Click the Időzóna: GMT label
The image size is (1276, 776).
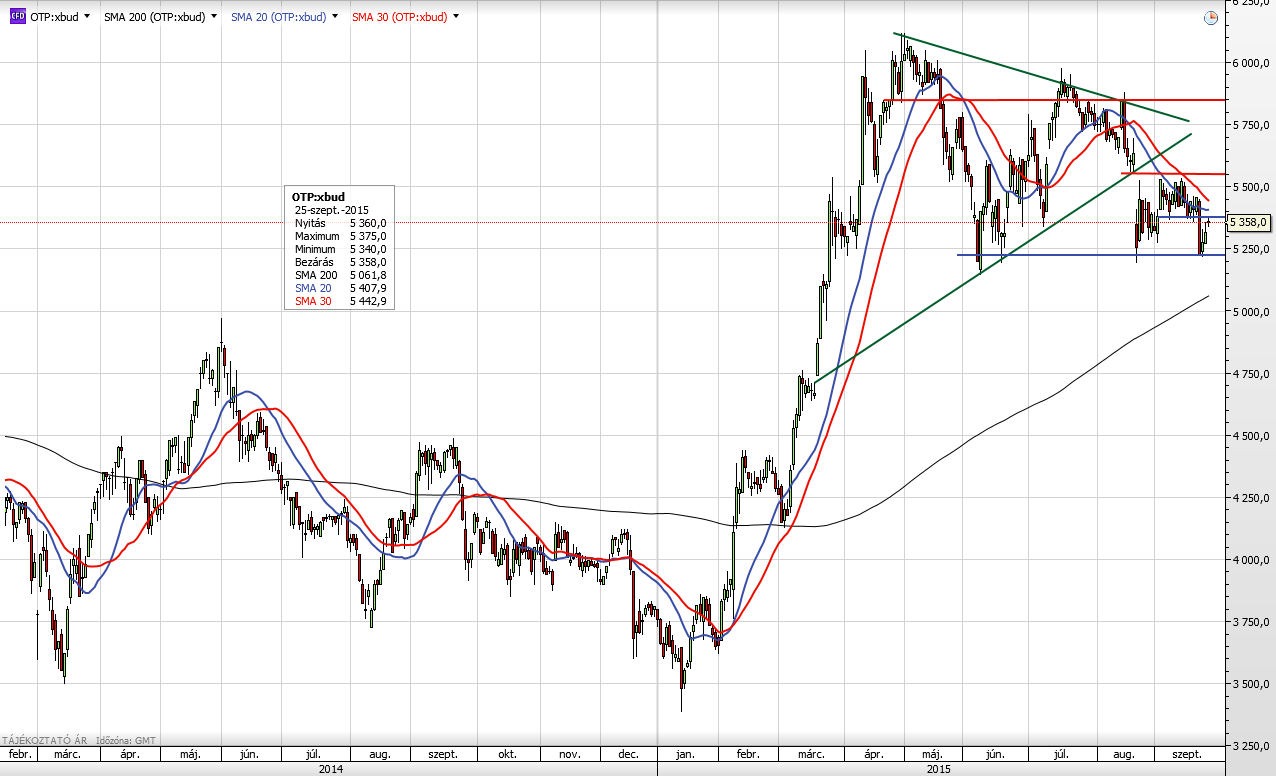126,739
